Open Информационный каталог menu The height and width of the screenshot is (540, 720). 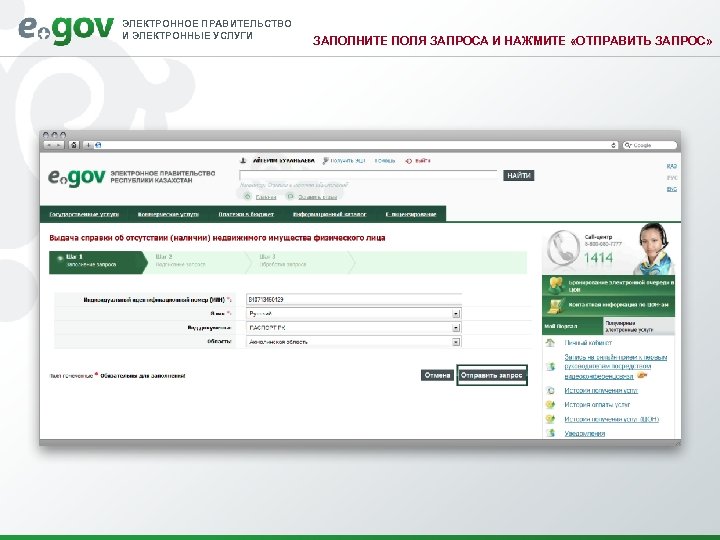click(x=330, y=214)
